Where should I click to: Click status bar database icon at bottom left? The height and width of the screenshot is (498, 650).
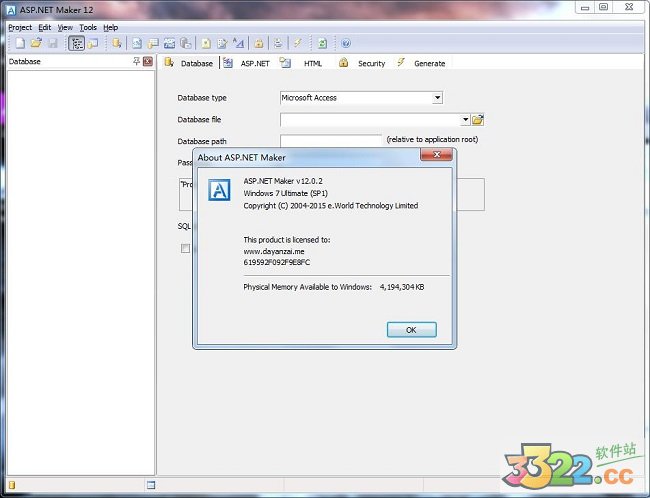click(x=12, y=485)
